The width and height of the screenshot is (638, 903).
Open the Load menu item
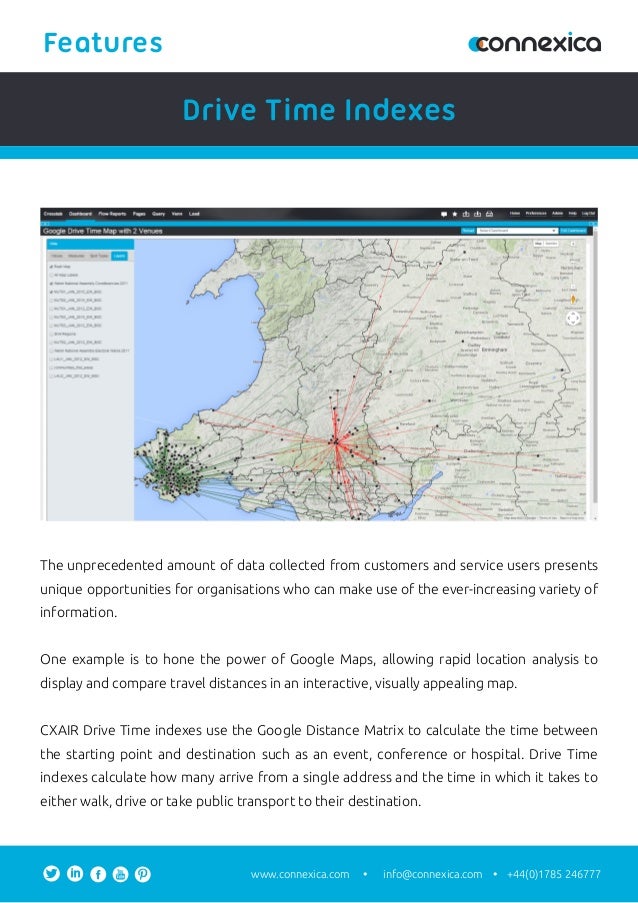[194, 214]
